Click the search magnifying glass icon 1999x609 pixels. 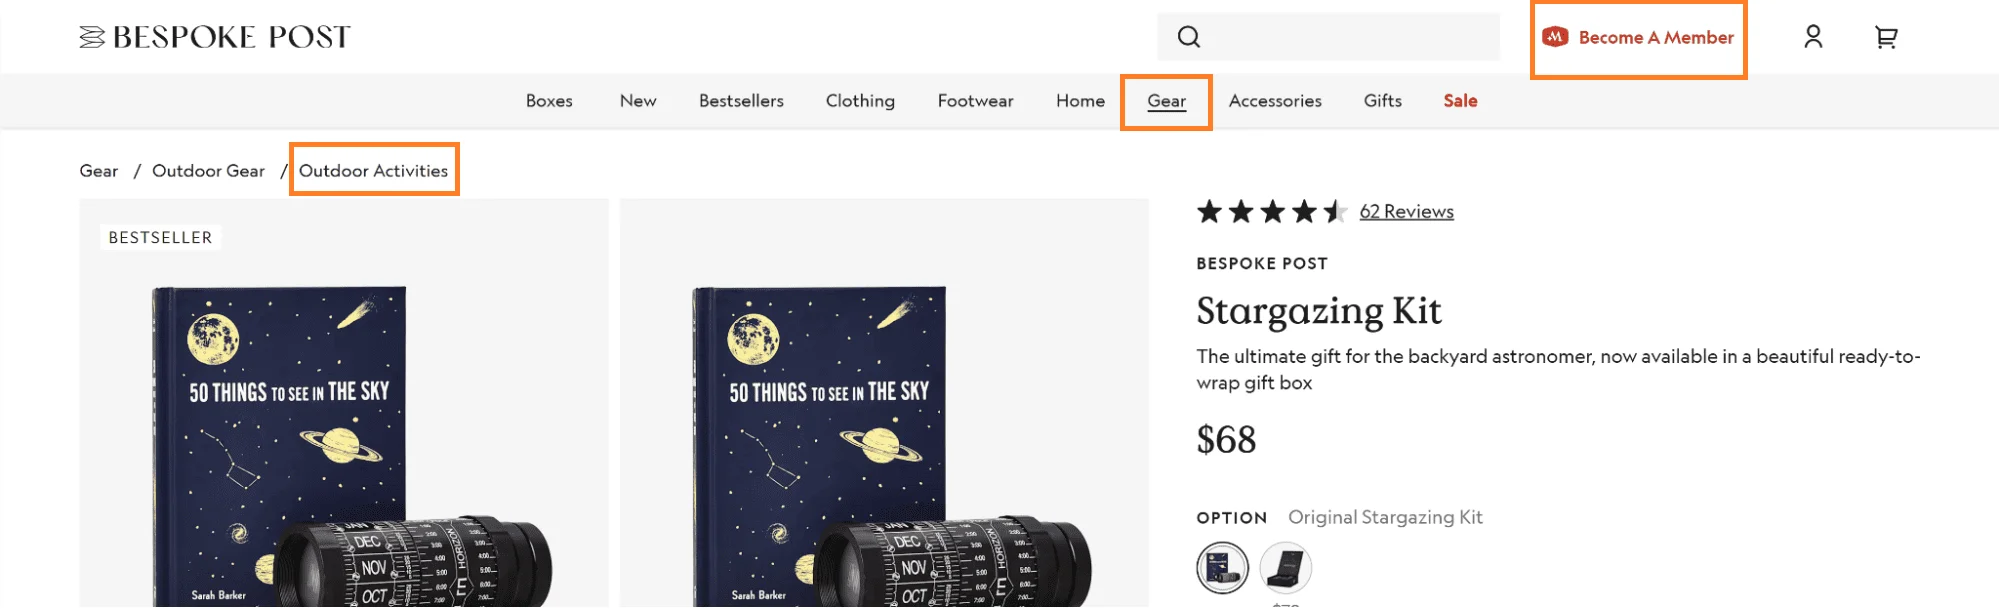click(1189, 36)
